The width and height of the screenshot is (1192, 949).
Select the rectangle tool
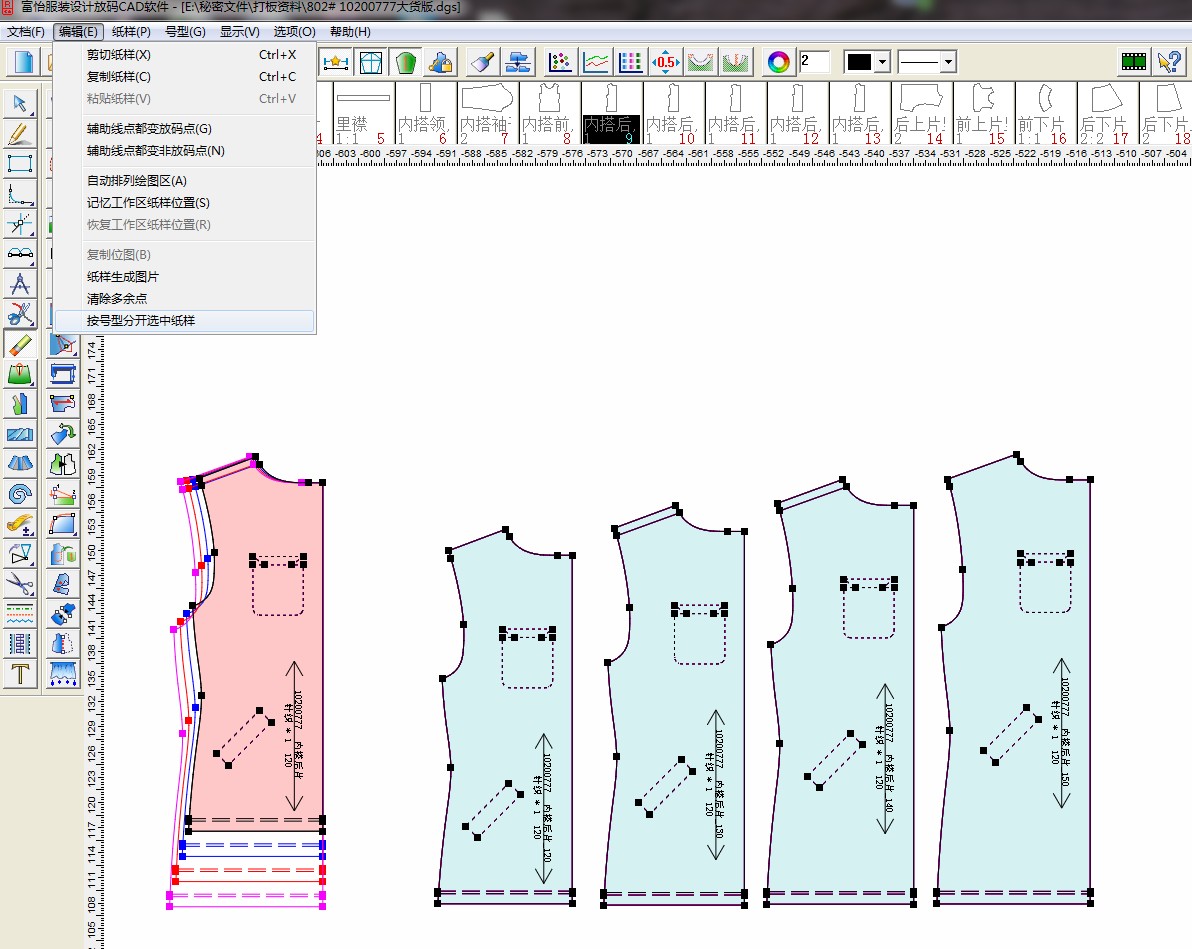coord(20,164)
